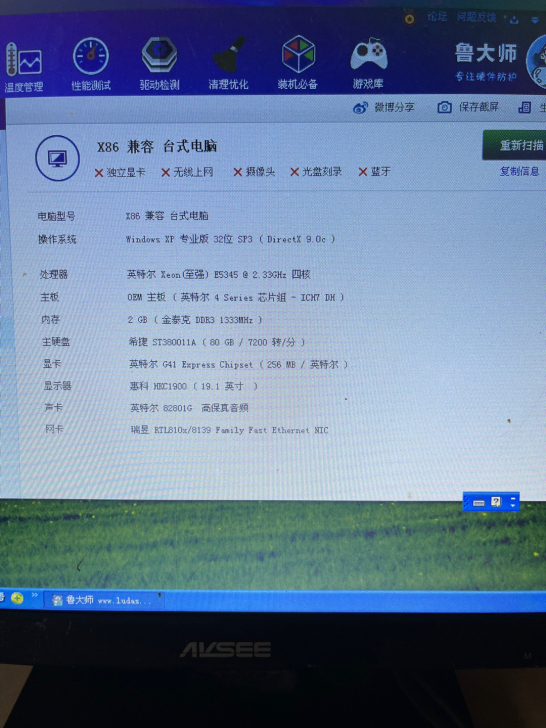The height and width of the screenshot is (728, 546).
Task: Share via 微博分享
Action: click(x=384, y=108)
